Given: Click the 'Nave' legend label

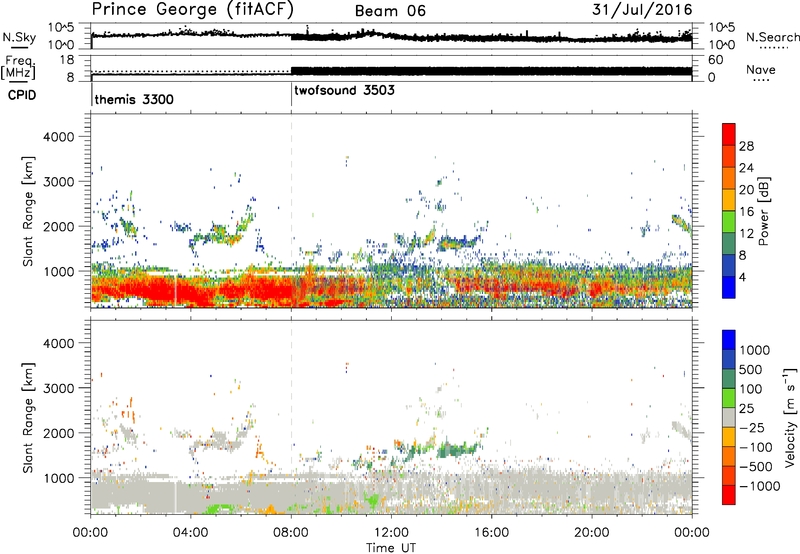Looking at the screenshot, I should [761, 69].
